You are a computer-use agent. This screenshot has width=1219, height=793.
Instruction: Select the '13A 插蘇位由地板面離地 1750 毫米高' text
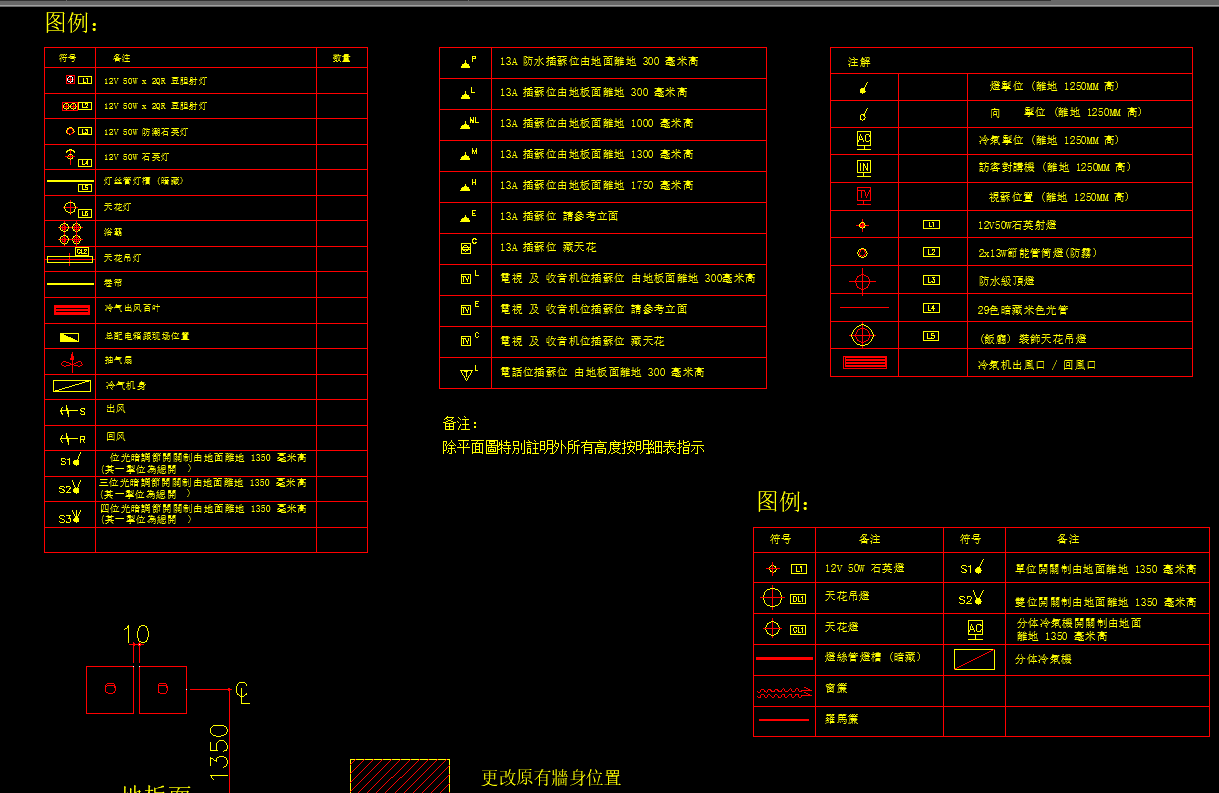click(596, 185)
